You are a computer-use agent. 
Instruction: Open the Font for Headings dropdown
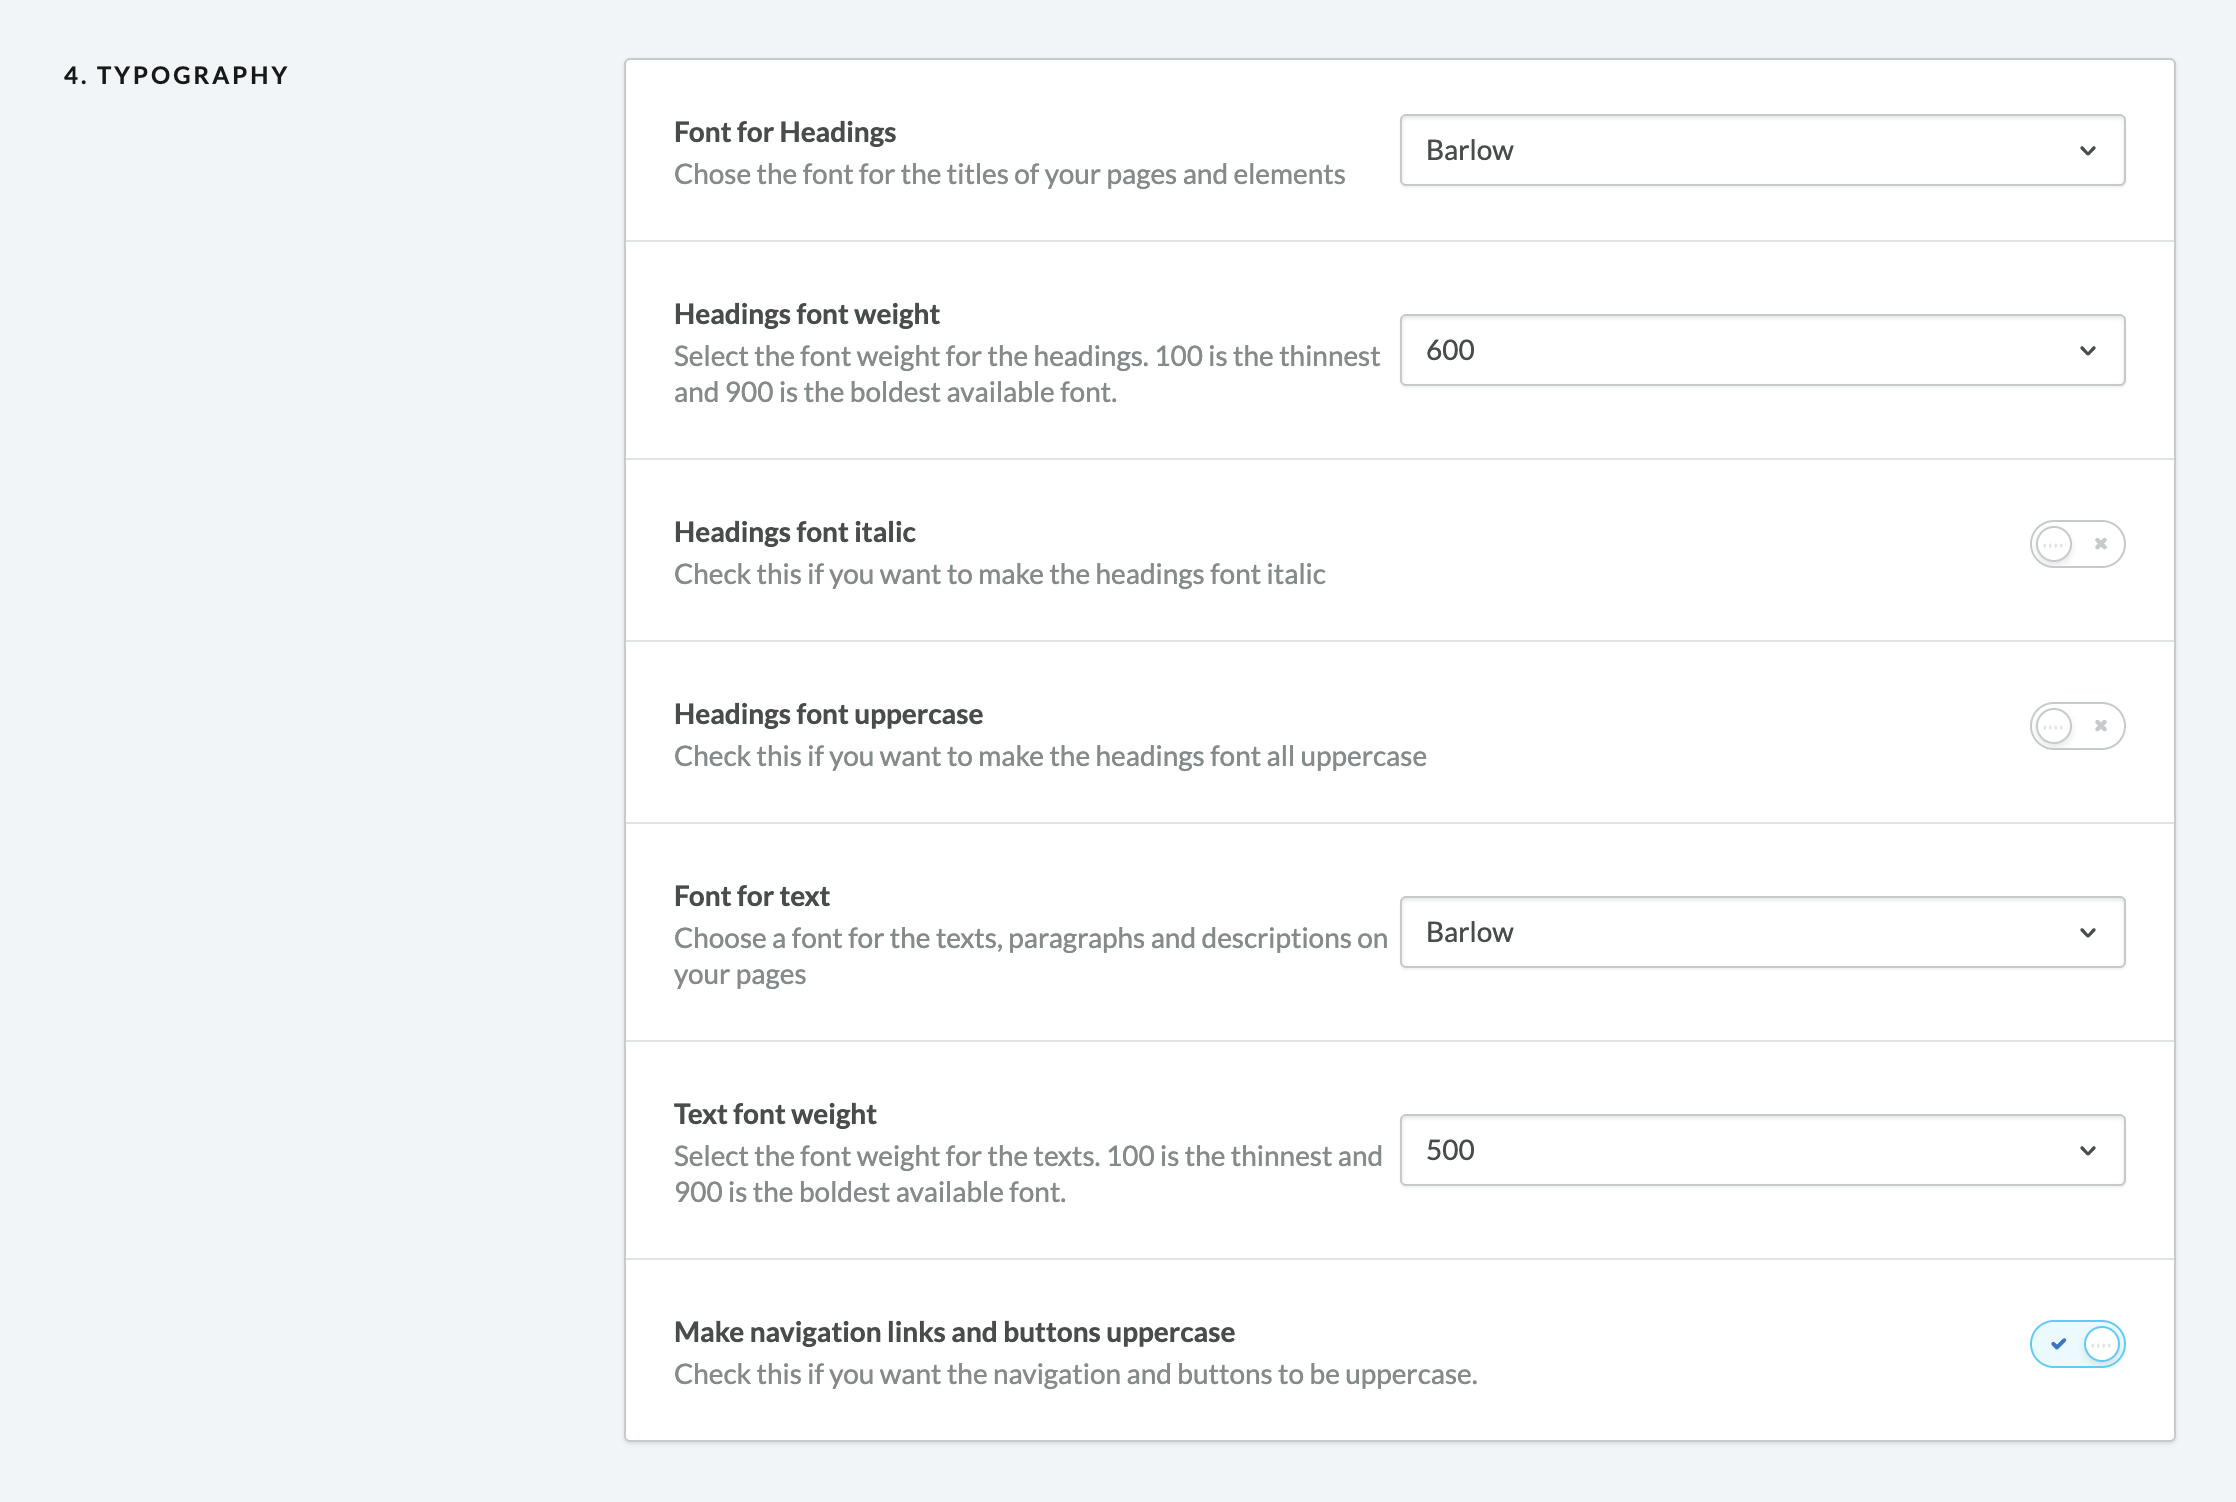click(x=1762, y=150)
